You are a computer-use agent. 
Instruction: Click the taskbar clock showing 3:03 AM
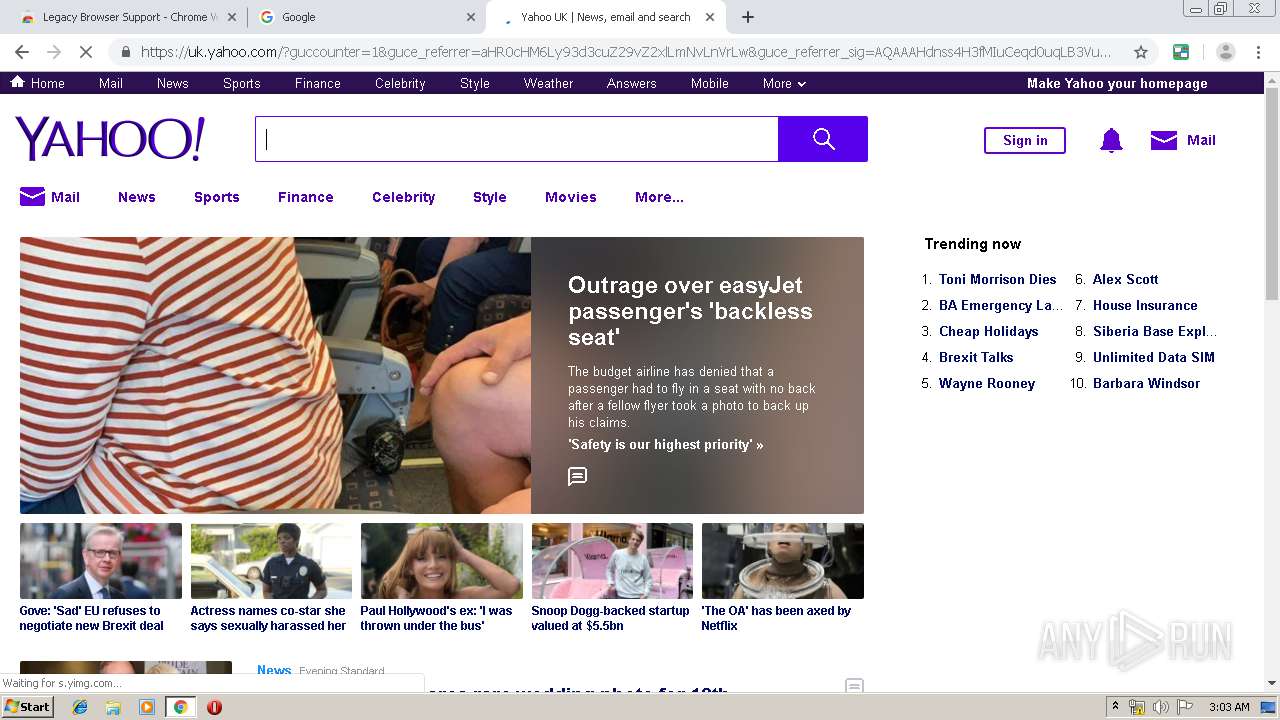coord(1229,707)
